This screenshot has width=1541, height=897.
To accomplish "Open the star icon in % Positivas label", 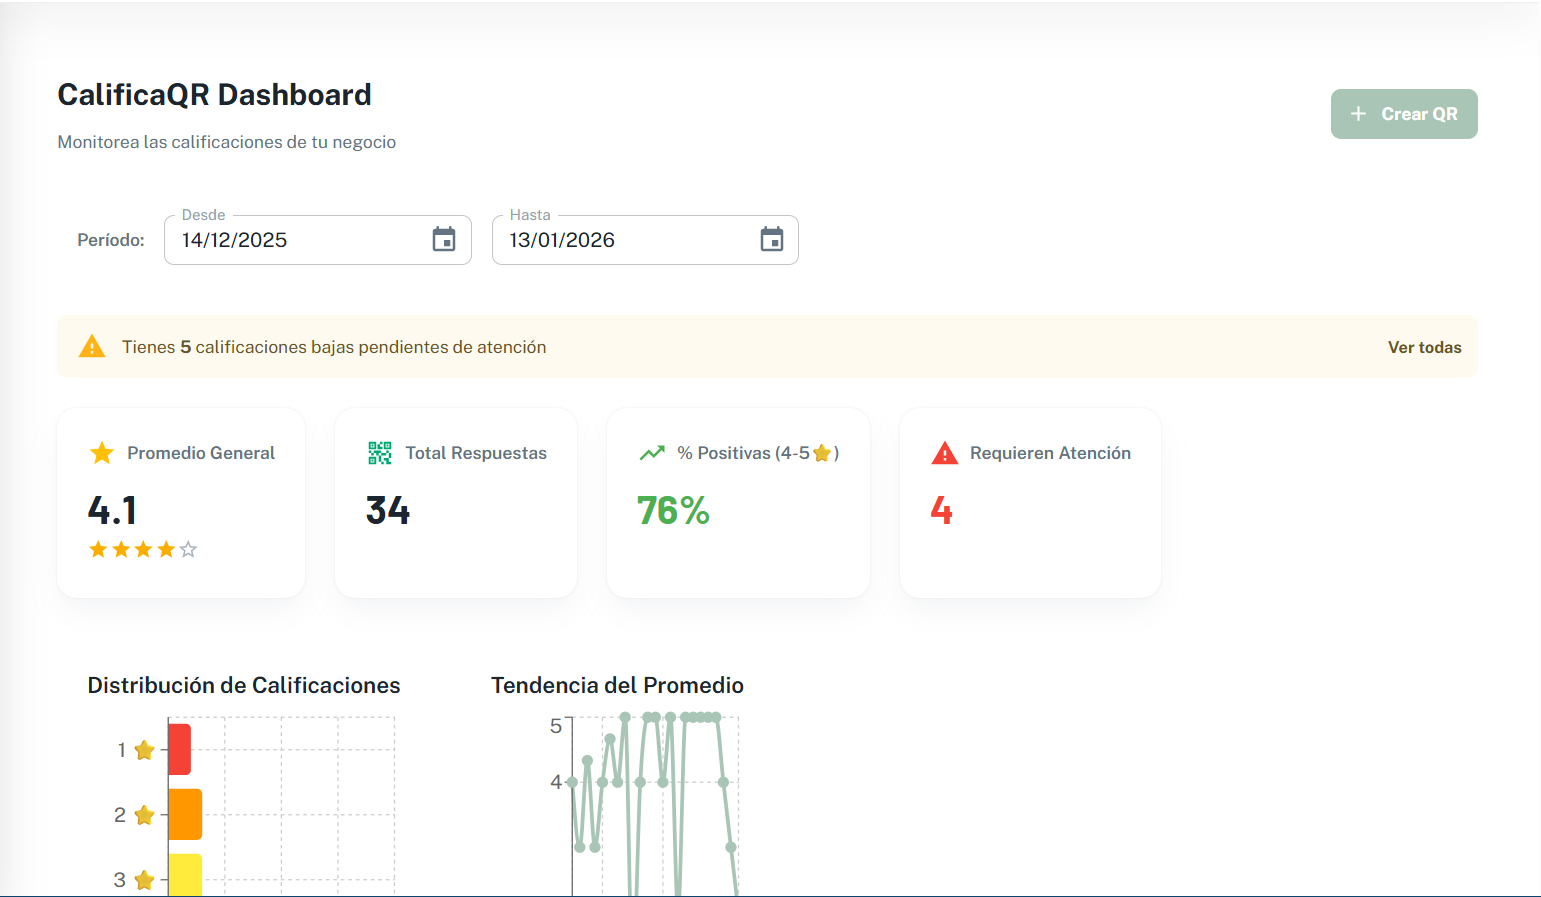I will click(x=822, y=452).
